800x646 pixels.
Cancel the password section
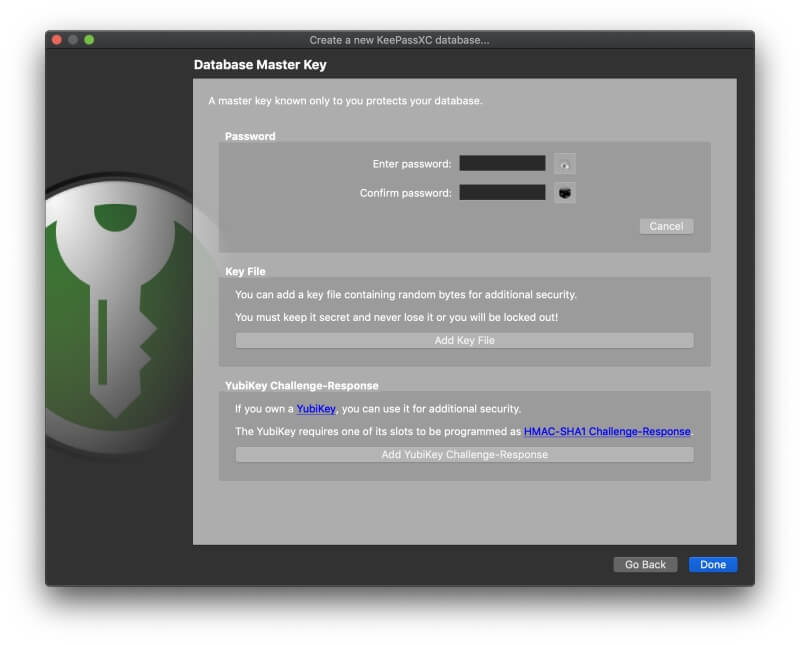pyautogui.click(x=666, y=226)
